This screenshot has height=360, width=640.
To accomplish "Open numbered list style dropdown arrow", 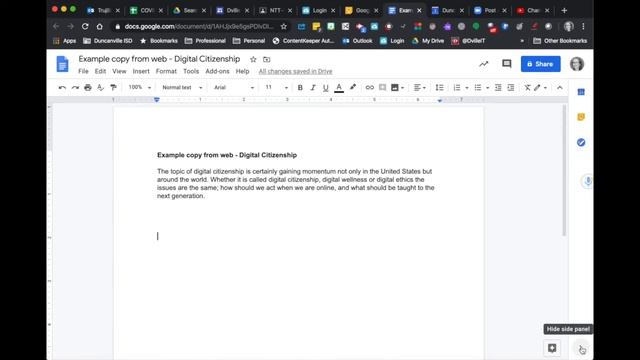I will [467, 88].
